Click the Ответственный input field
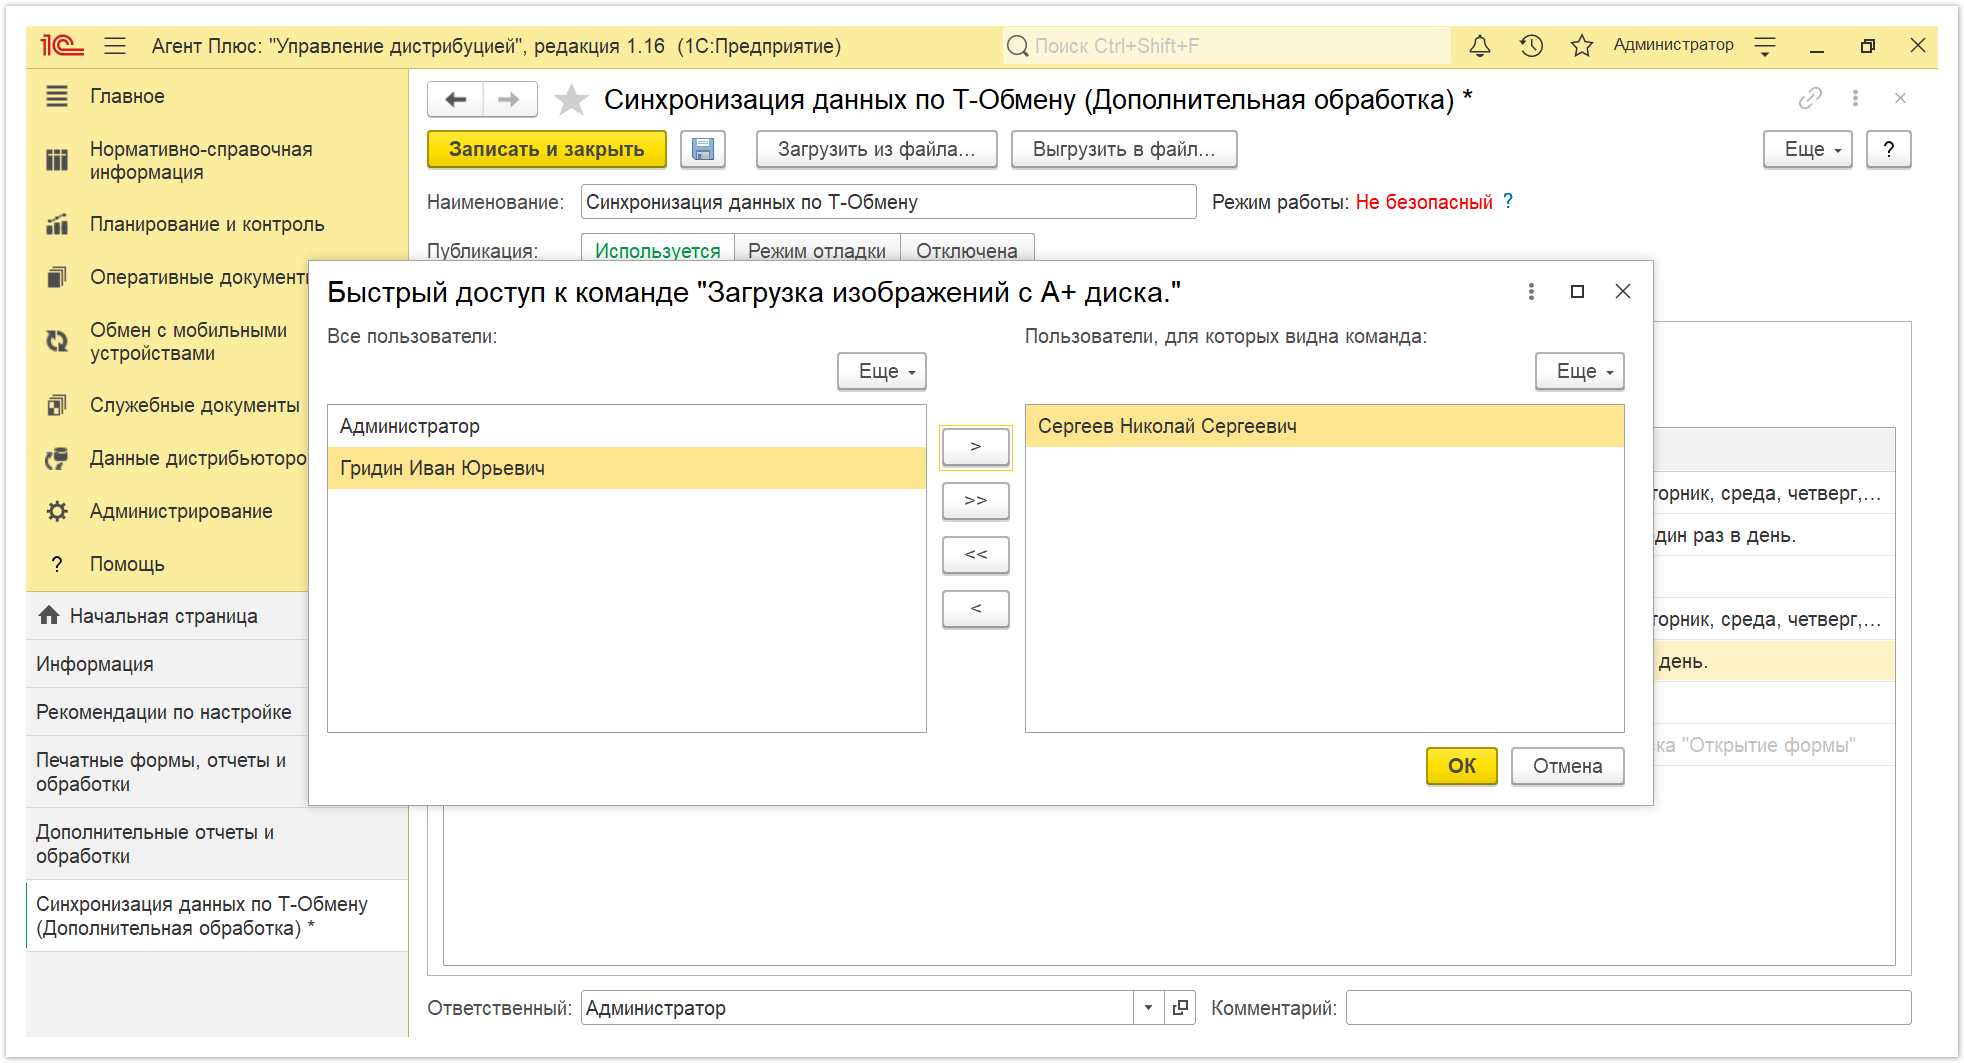This screenshot has width=1964, height=1063. pos(857,1008)
